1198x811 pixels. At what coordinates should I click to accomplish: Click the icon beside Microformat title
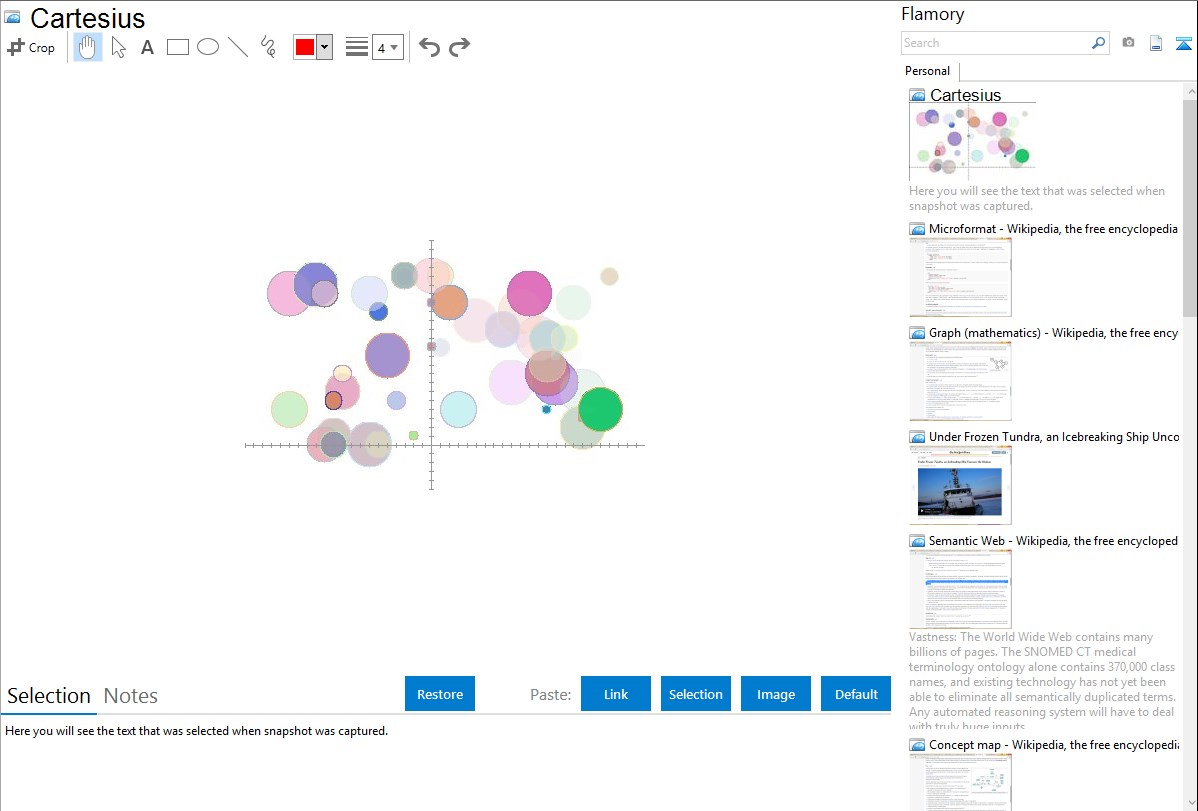(x=917, y=229)
